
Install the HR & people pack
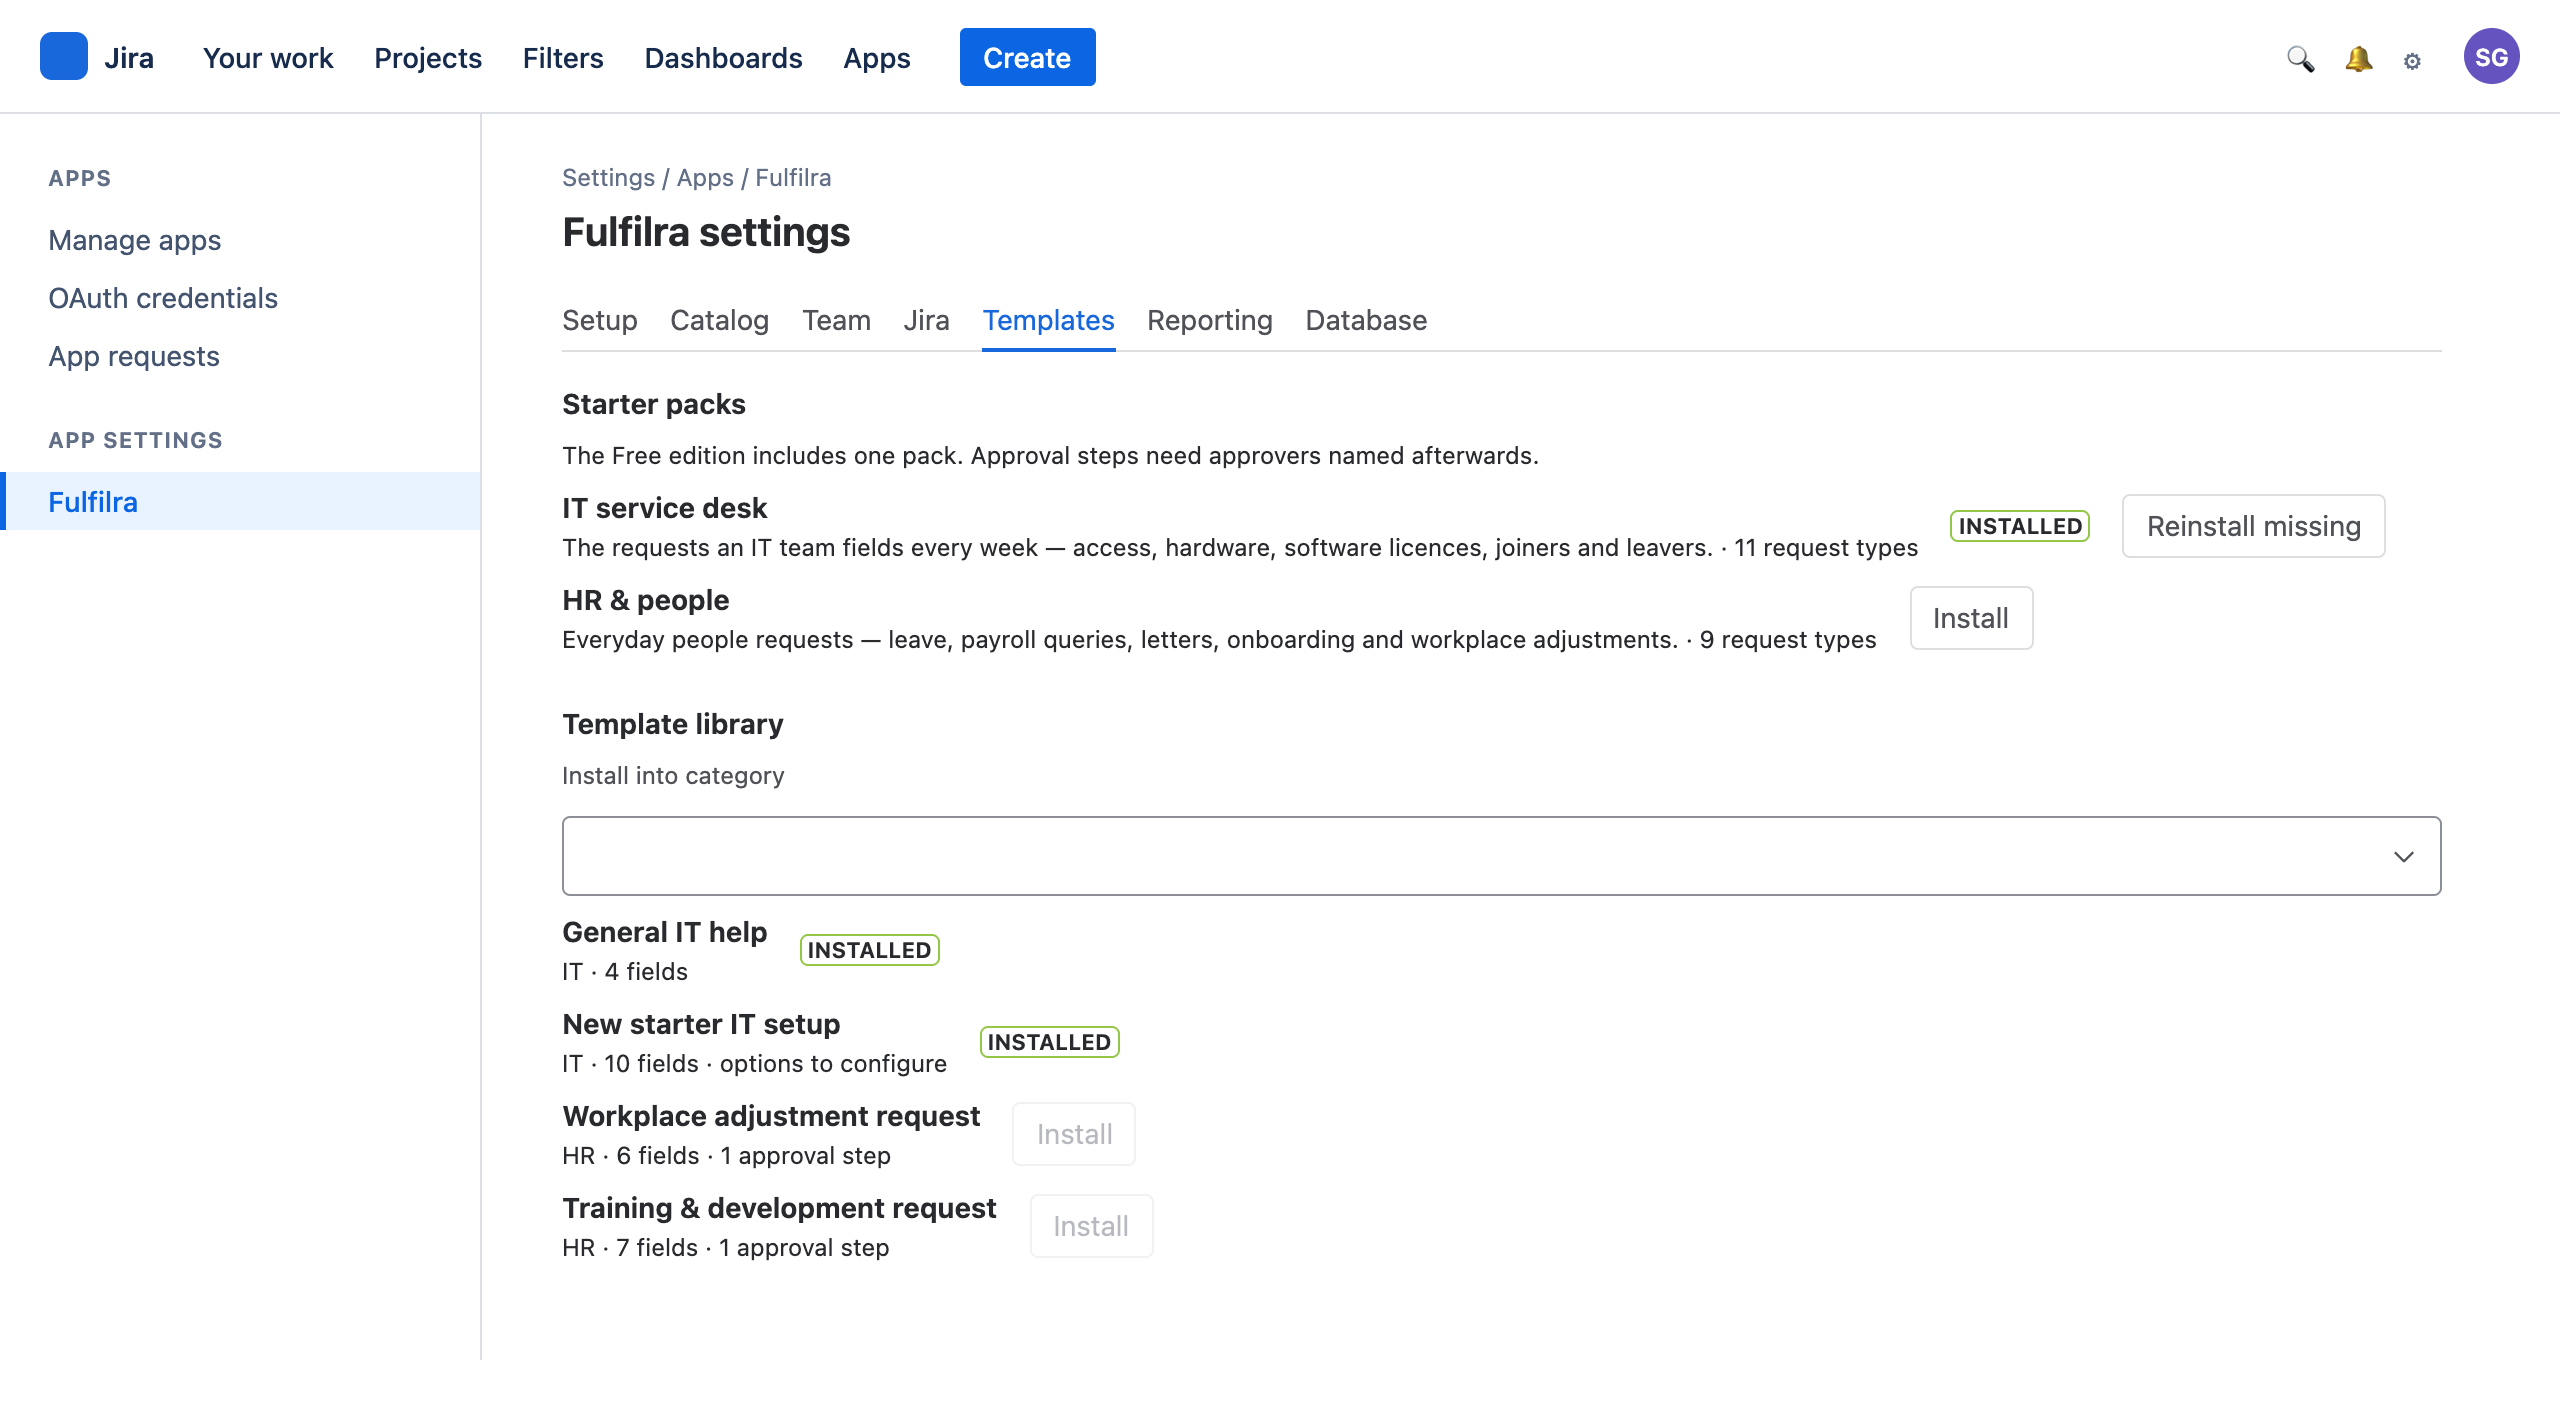[x=1971, y=618]
